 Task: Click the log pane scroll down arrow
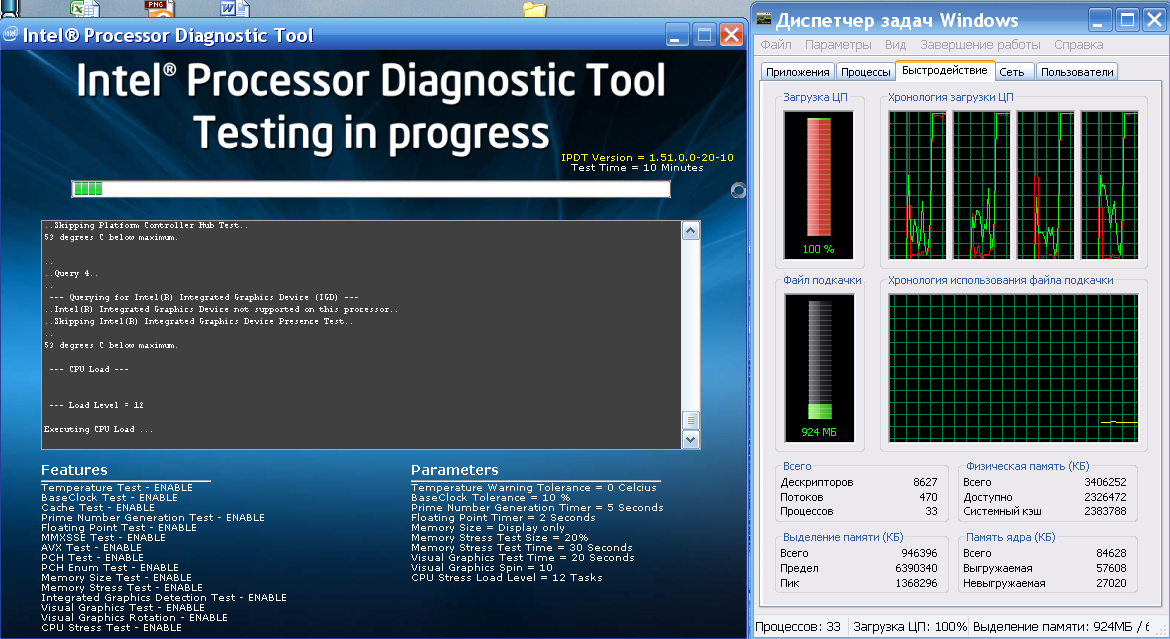(x=691, y=440)
